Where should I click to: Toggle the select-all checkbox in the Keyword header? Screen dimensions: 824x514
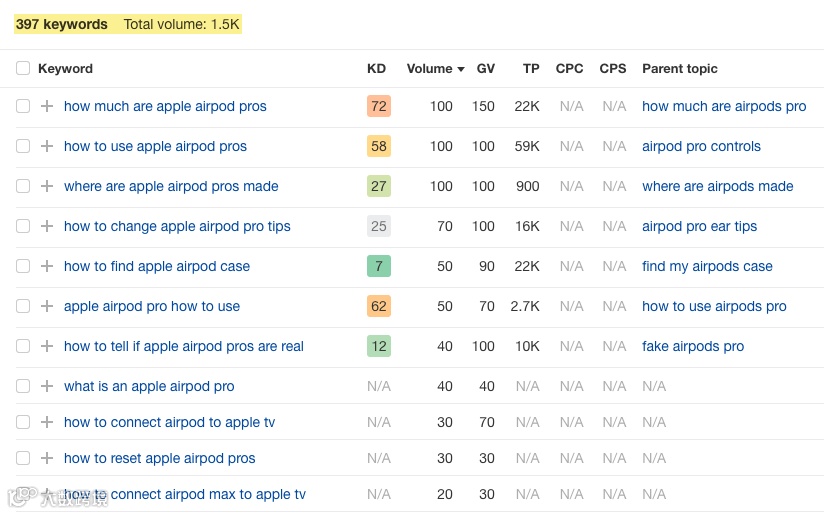[23, 69]
